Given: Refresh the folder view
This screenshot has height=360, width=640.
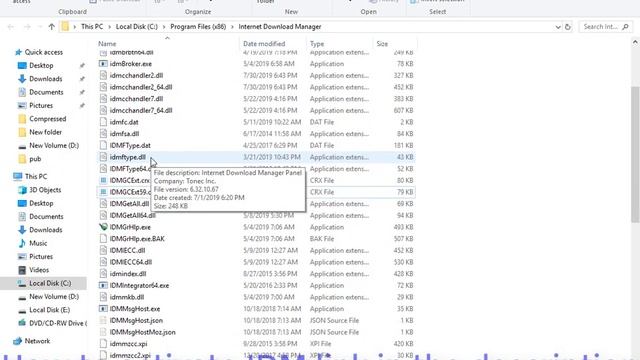Looking at the screenshot, I should click(567, 27).
